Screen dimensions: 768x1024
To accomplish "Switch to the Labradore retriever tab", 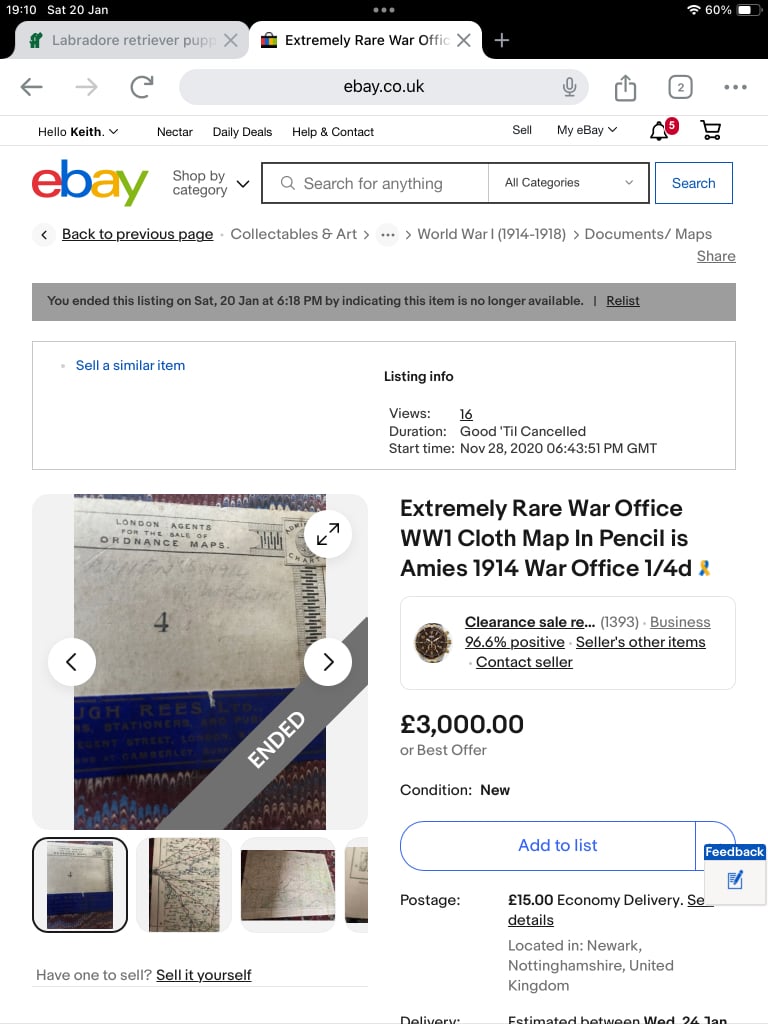I will (x=131, y=40).
